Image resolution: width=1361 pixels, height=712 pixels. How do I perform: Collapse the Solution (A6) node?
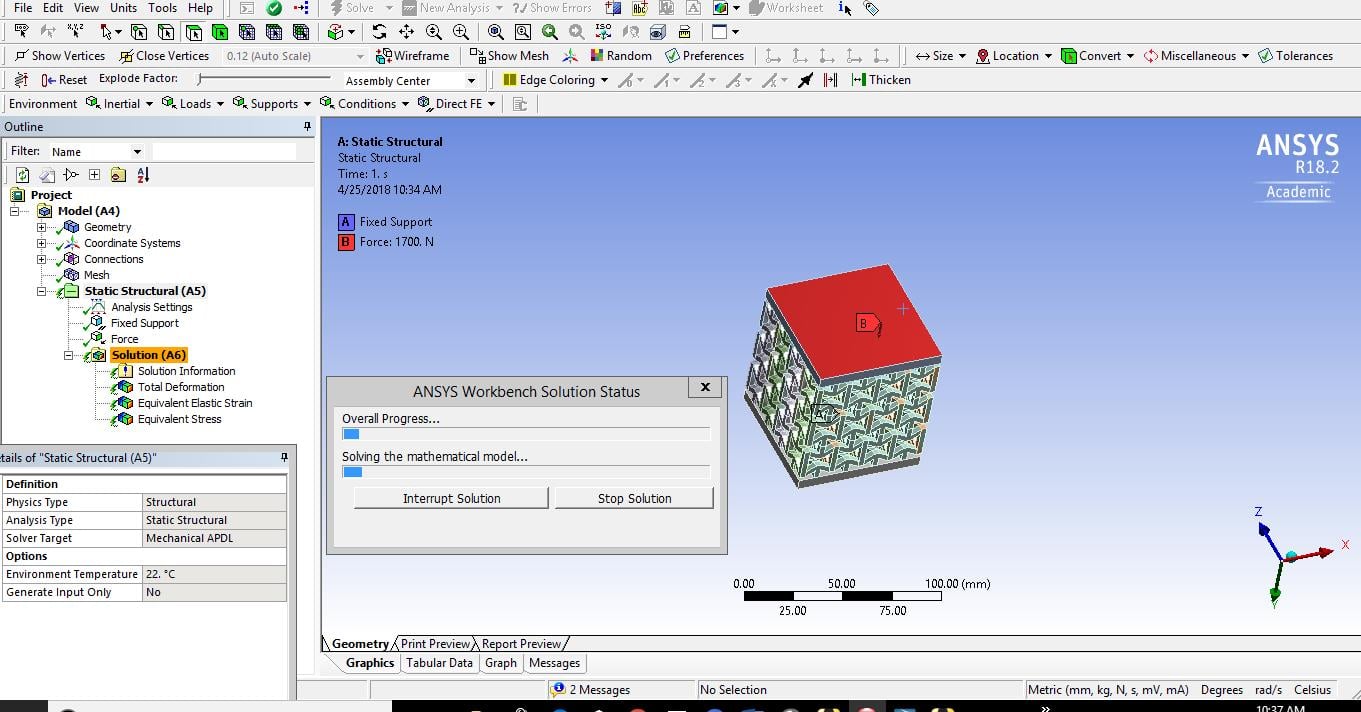point(68,355)
